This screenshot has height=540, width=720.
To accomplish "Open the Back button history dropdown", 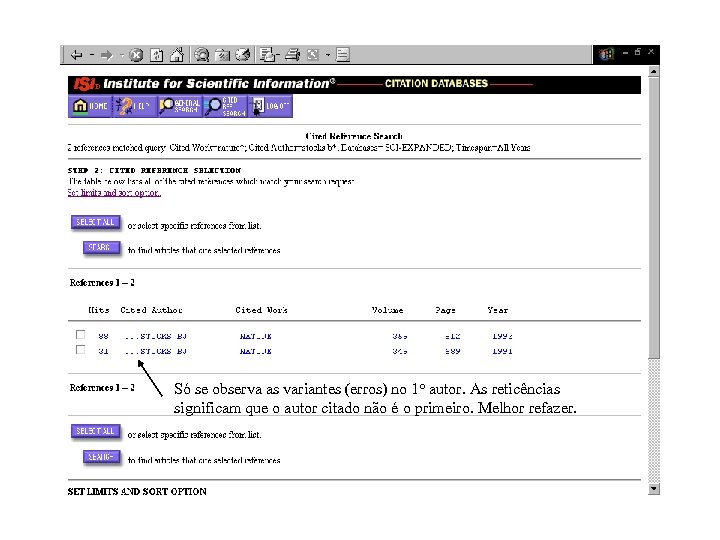I will [x=91, y=55].
